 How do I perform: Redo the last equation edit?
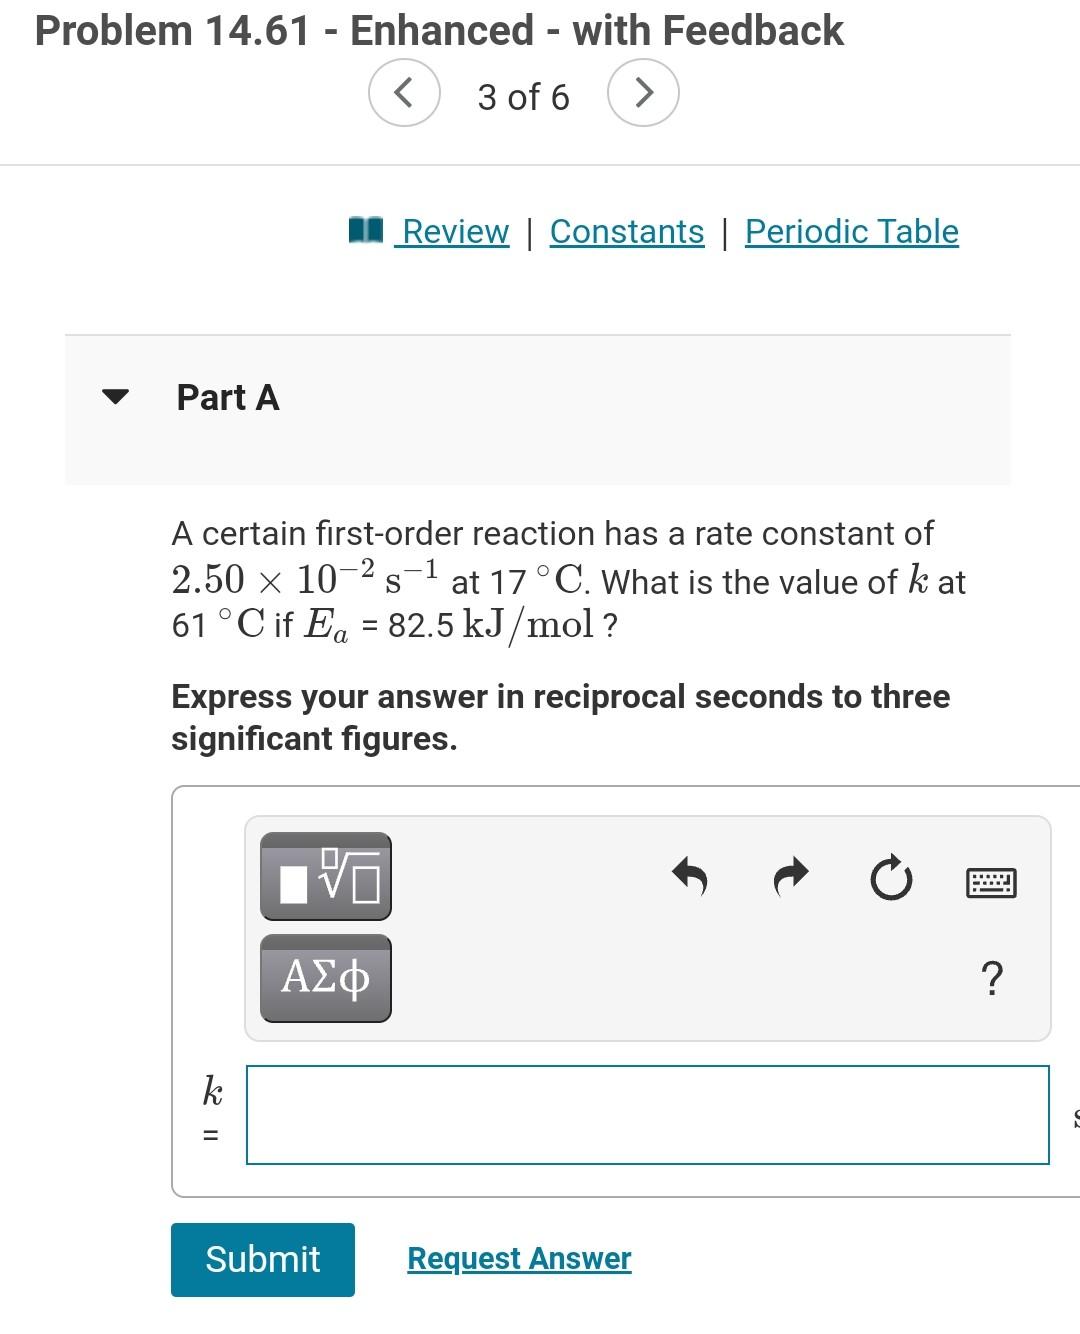tap(790, 878)
